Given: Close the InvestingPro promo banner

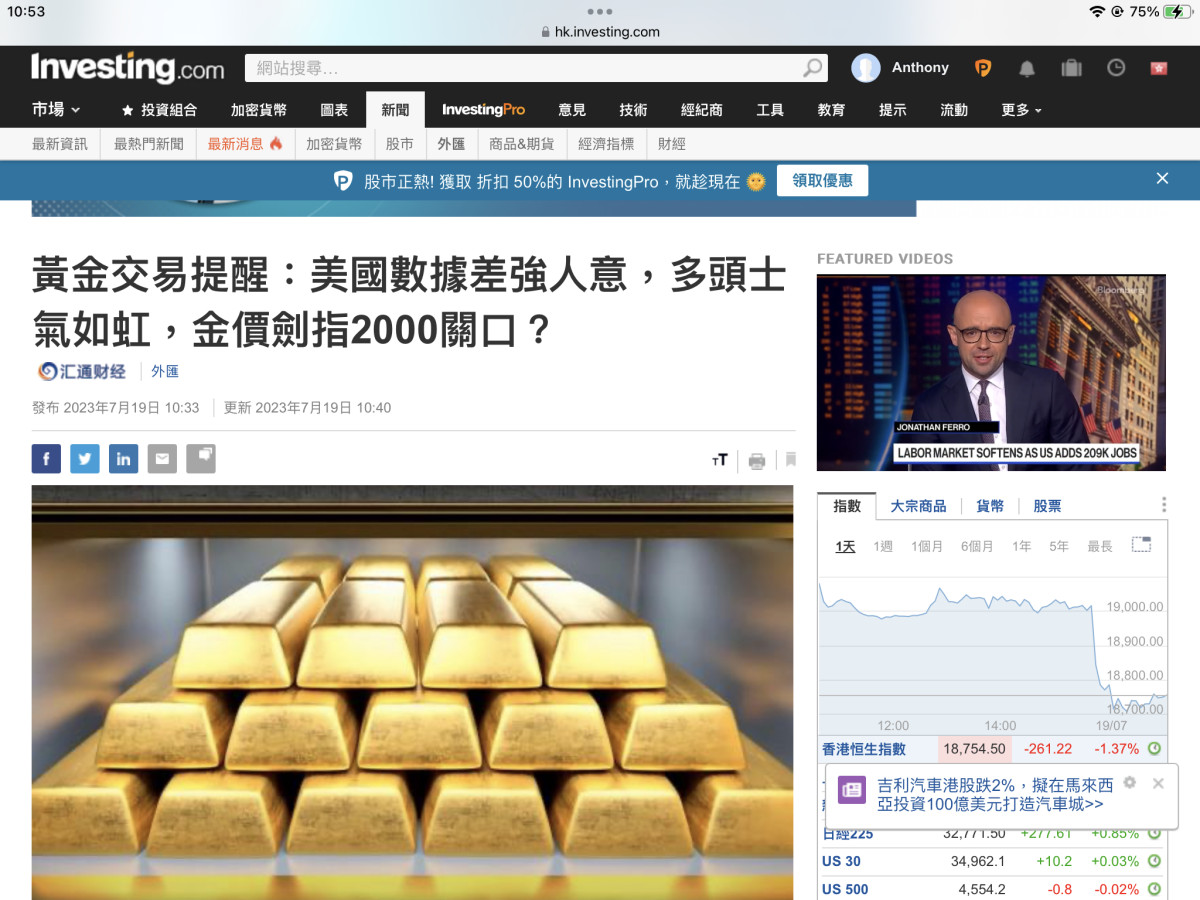Looking at the screenshot, I should click(1162, 178).
